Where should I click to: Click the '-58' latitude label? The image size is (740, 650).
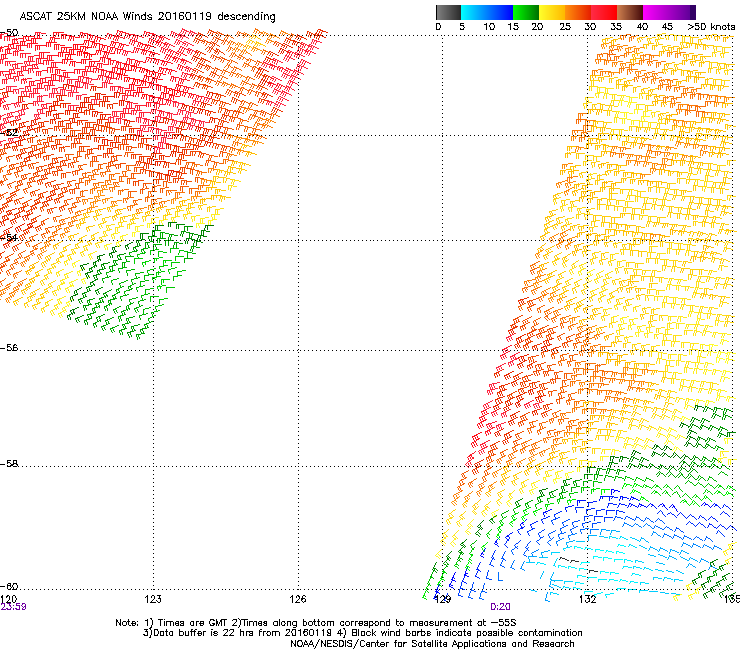[9, 464]
